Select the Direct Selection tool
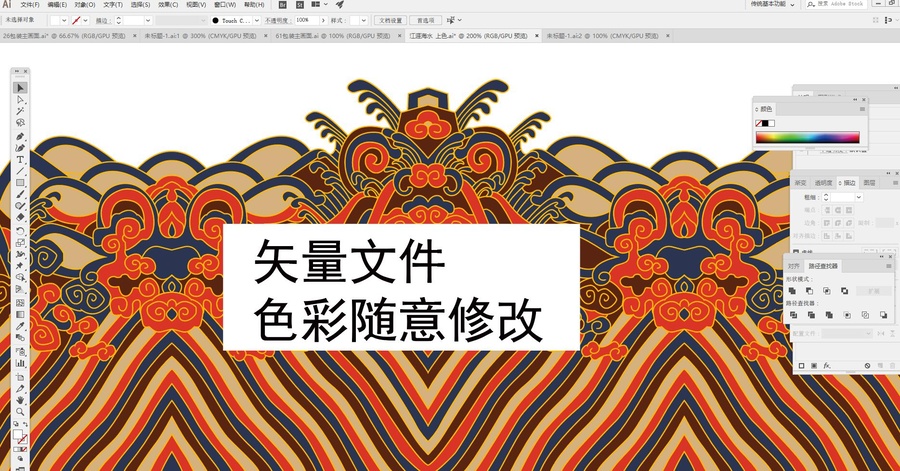 tap(20, 100)
